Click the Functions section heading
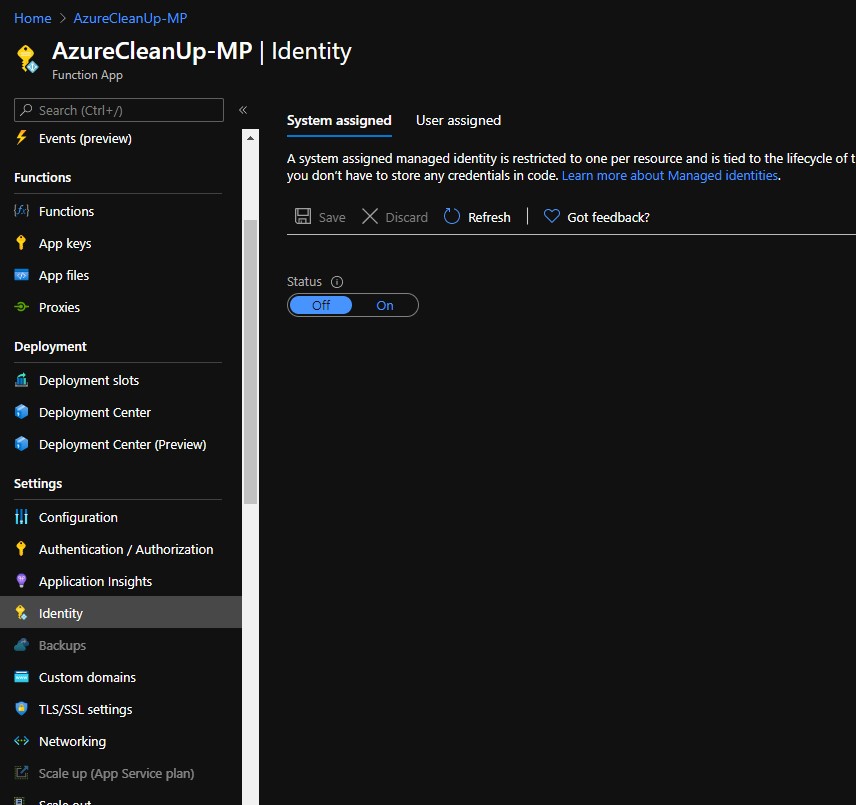Screen dimensions: 856x805 point(43,177)
